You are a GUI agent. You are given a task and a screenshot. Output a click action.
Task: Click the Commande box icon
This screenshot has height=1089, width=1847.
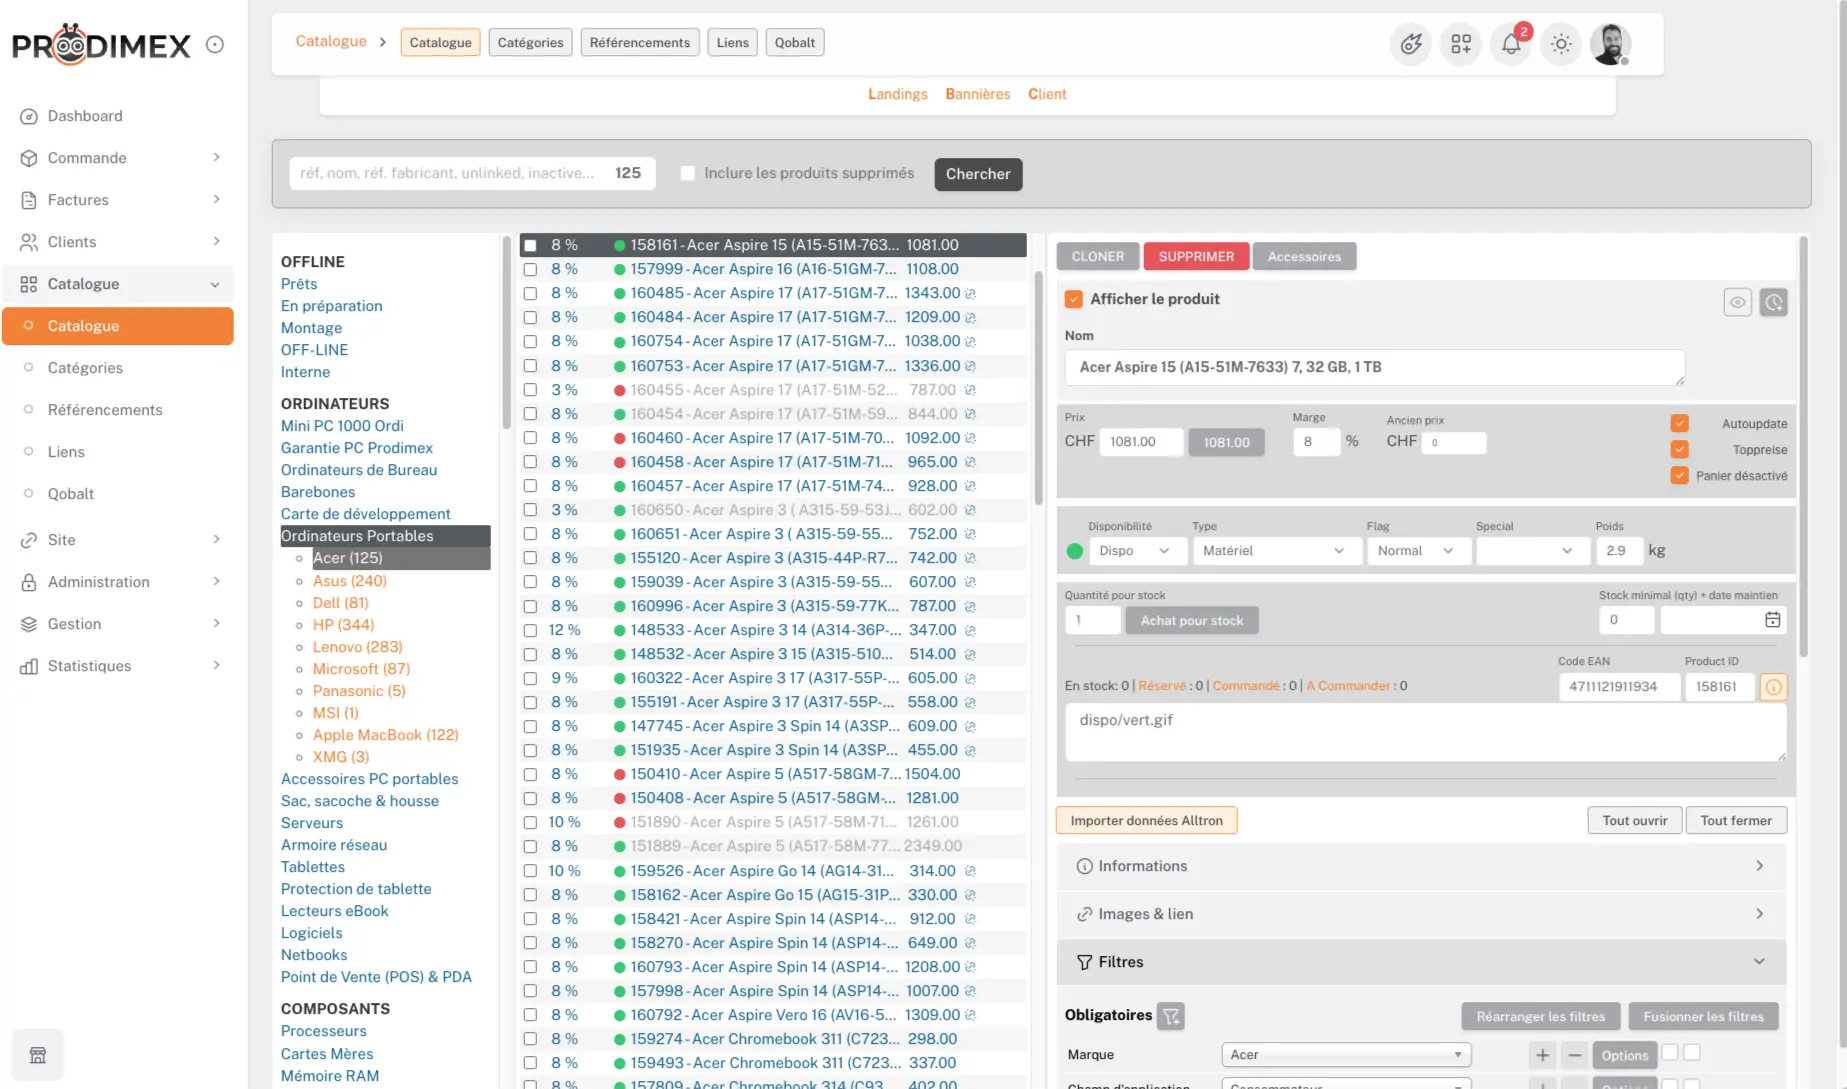point(29,158)
